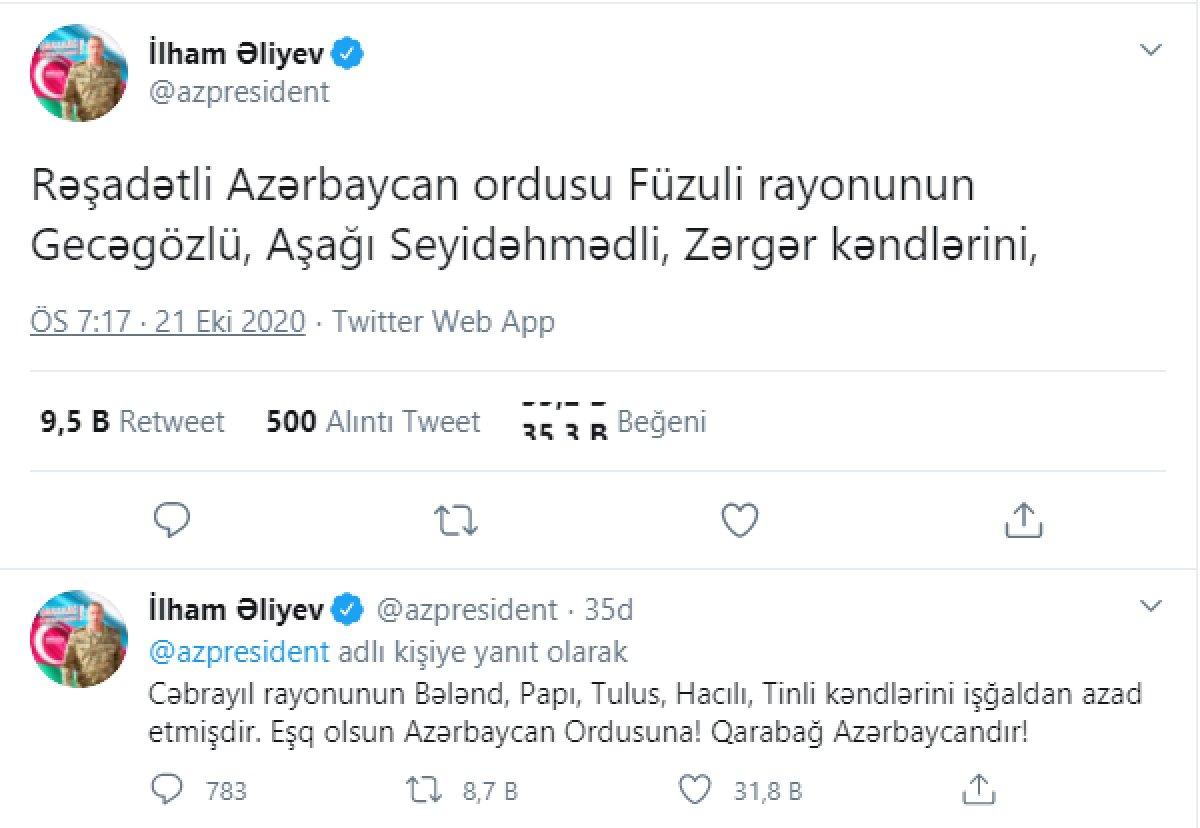View the 9,5 B Retweet list

[x=130, y=421]
